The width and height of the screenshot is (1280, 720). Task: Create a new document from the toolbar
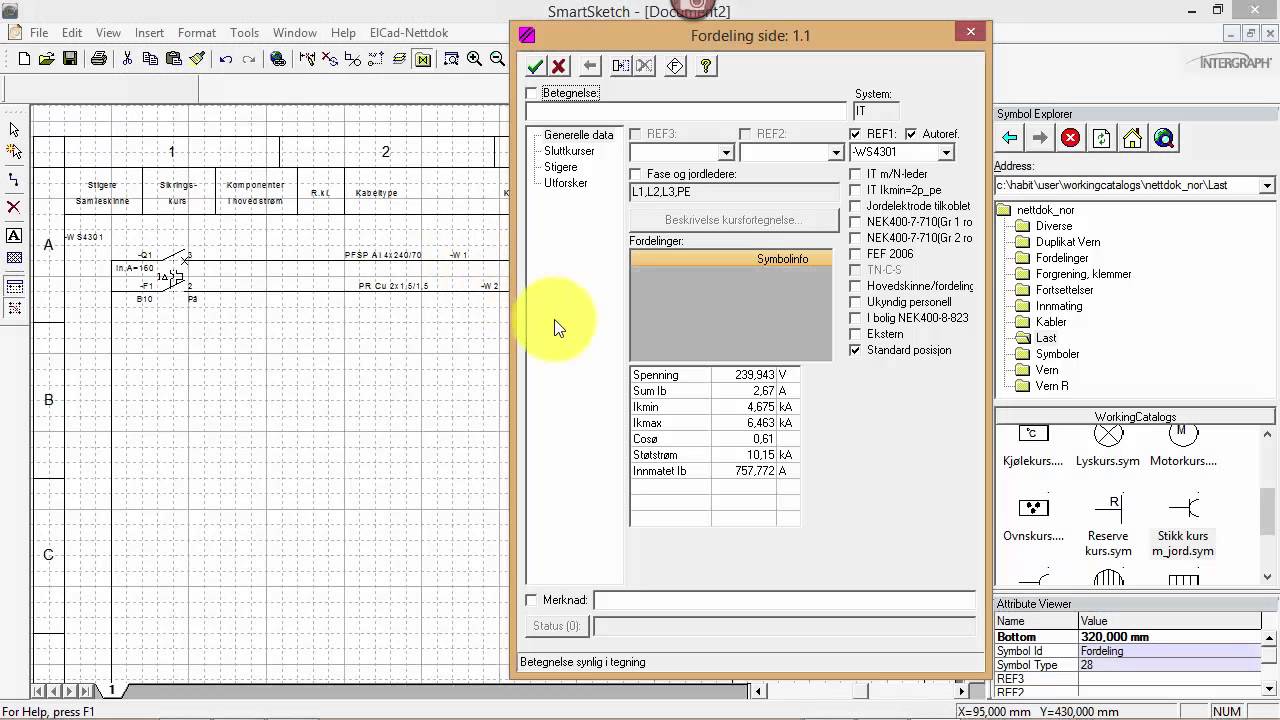[x=24, y=59]
